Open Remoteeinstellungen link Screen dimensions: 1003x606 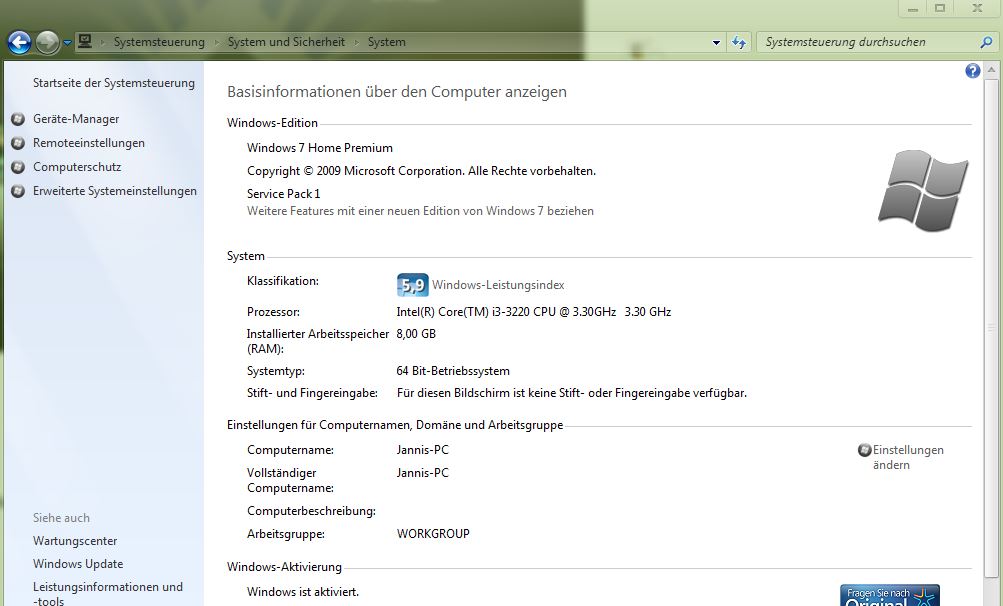tap(89, 143)
